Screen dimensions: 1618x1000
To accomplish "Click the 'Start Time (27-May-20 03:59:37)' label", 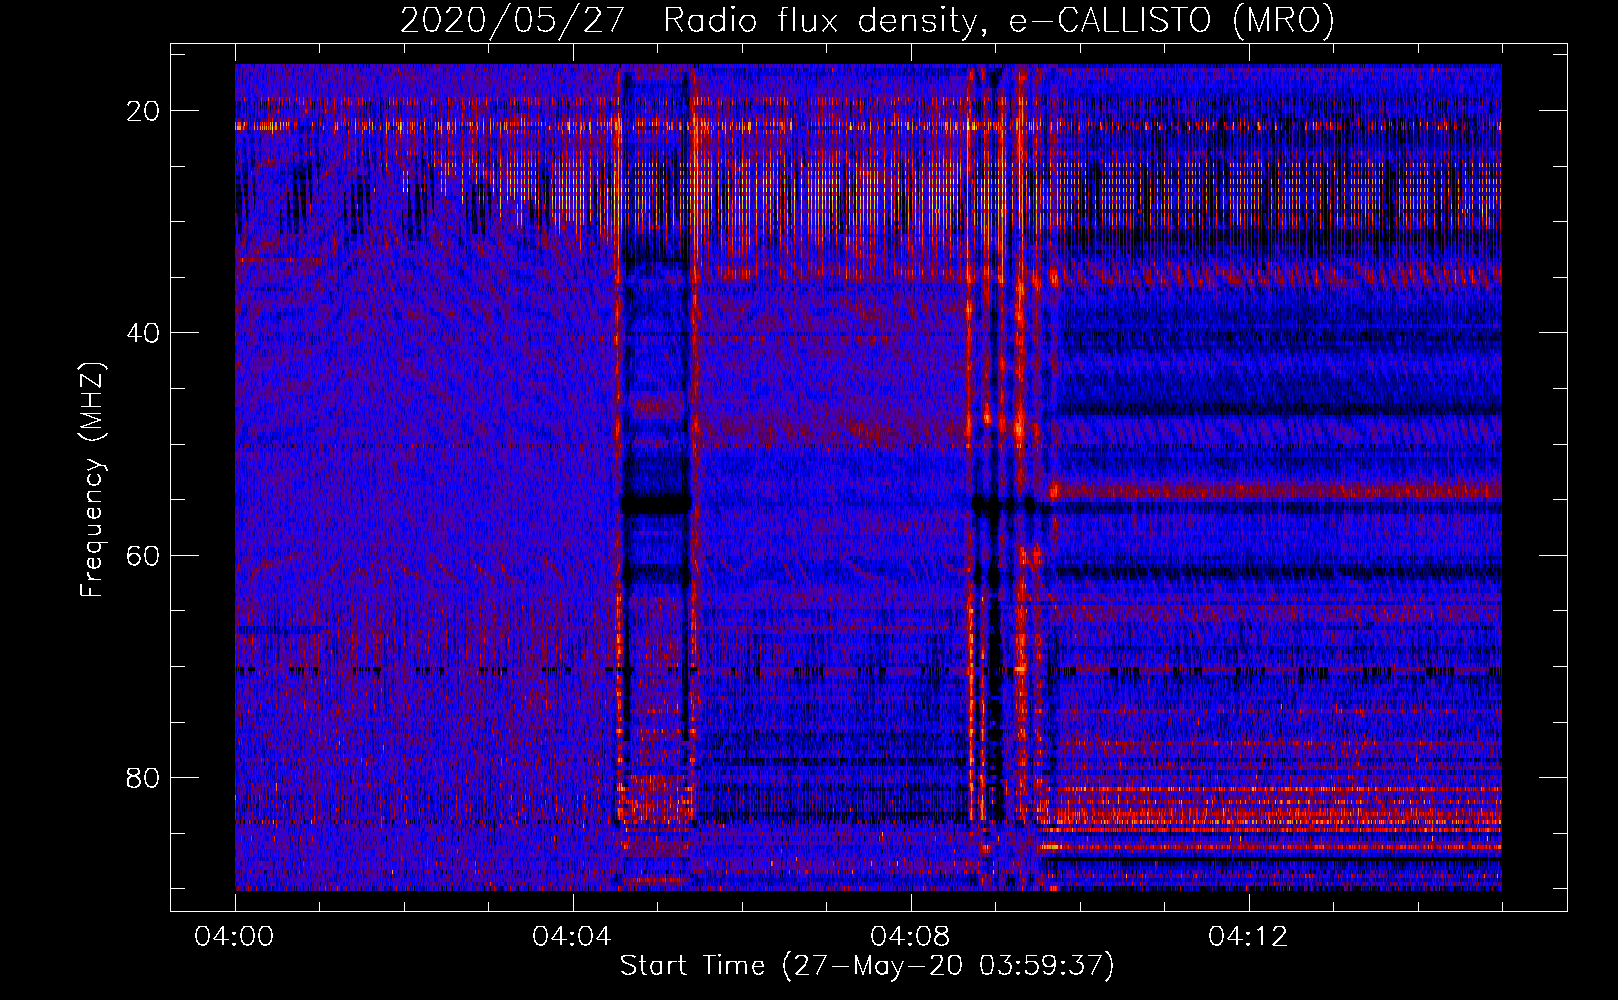I will coord(867,966).
